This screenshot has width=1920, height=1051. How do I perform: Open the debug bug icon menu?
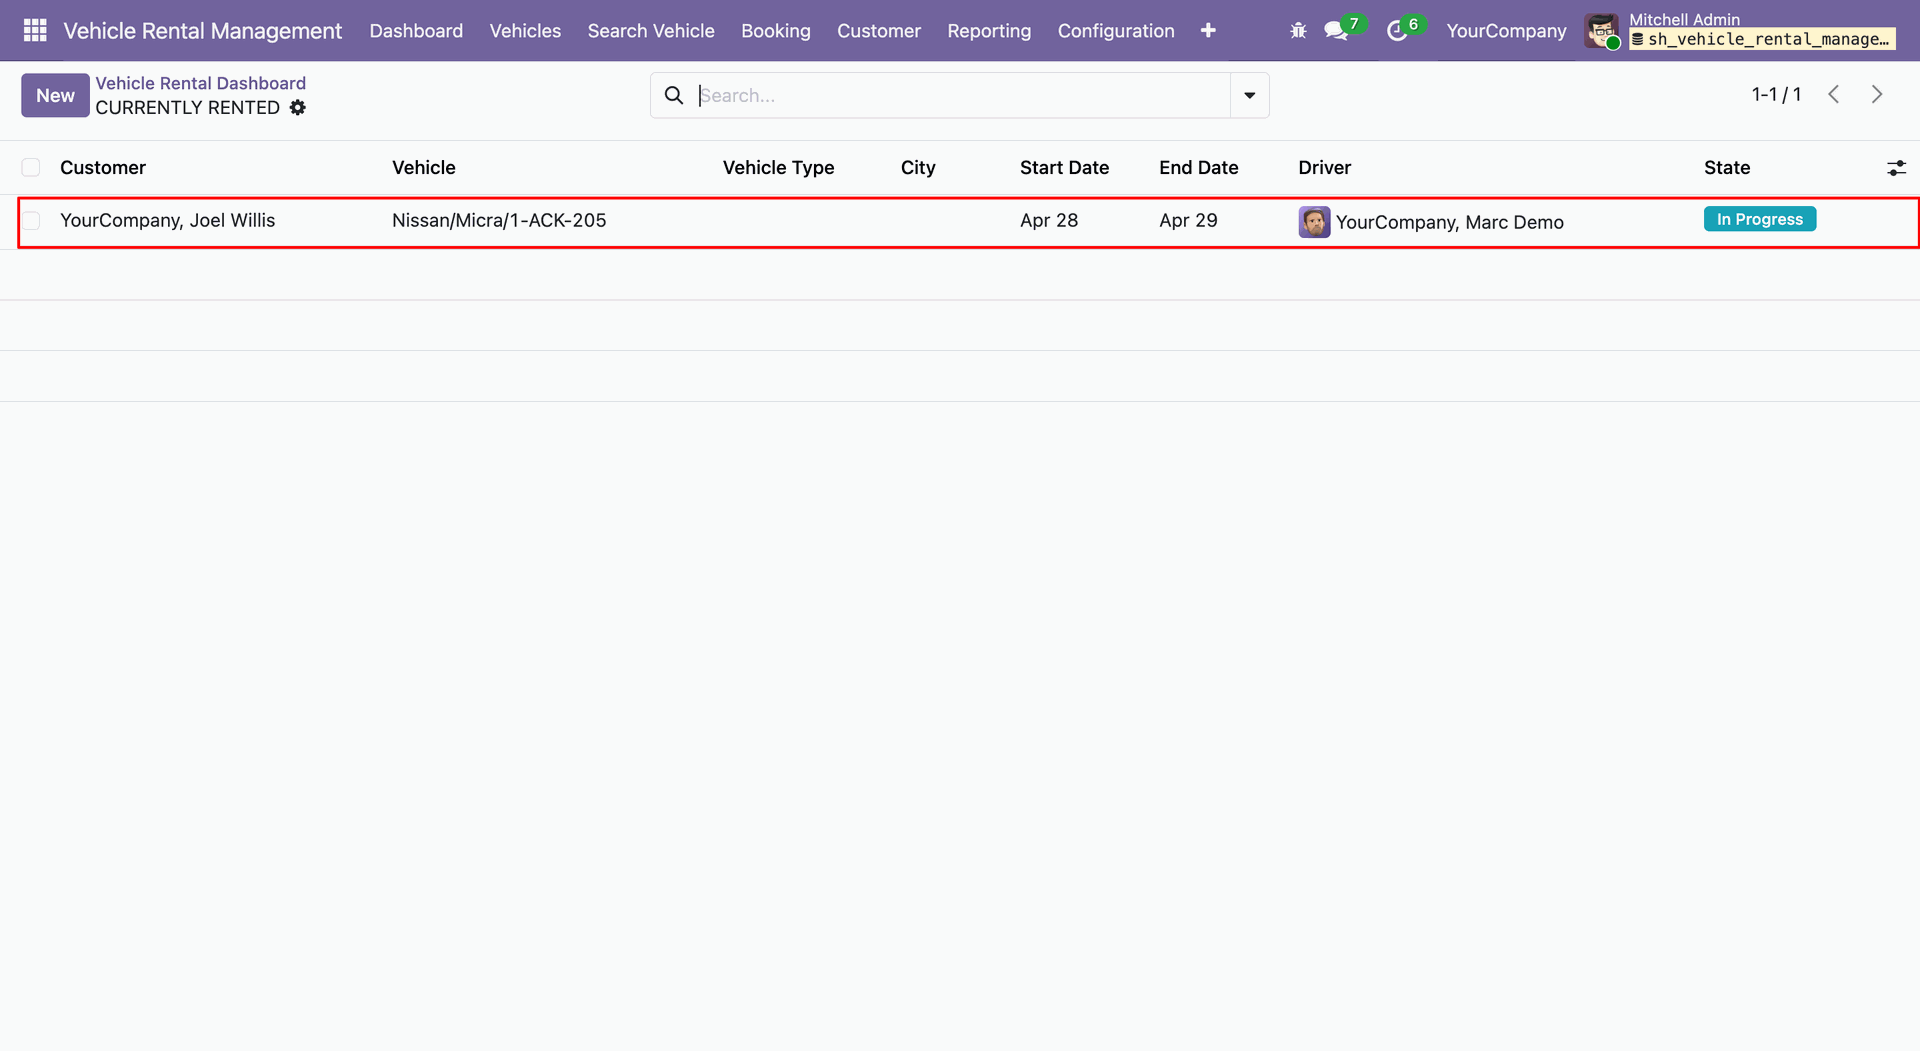pyautogui.click(x=1298, y=31)
